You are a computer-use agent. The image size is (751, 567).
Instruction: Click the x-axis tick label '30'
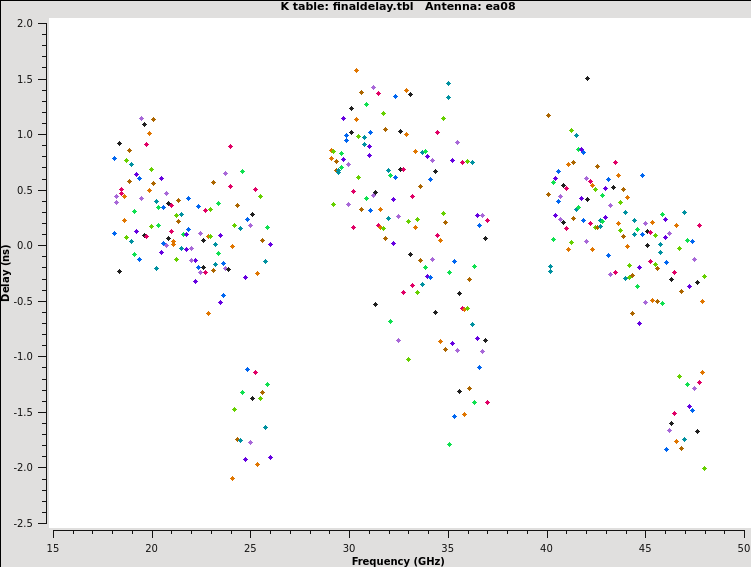tap(349, 547)
